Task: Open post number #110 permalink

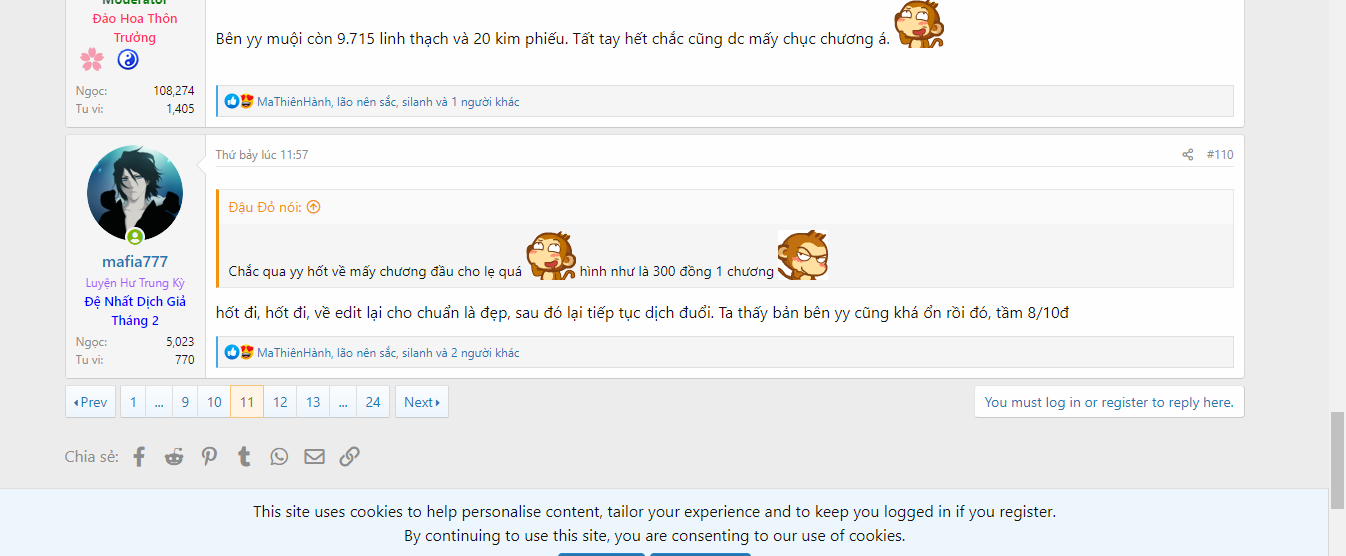Action: (1220, 155)
